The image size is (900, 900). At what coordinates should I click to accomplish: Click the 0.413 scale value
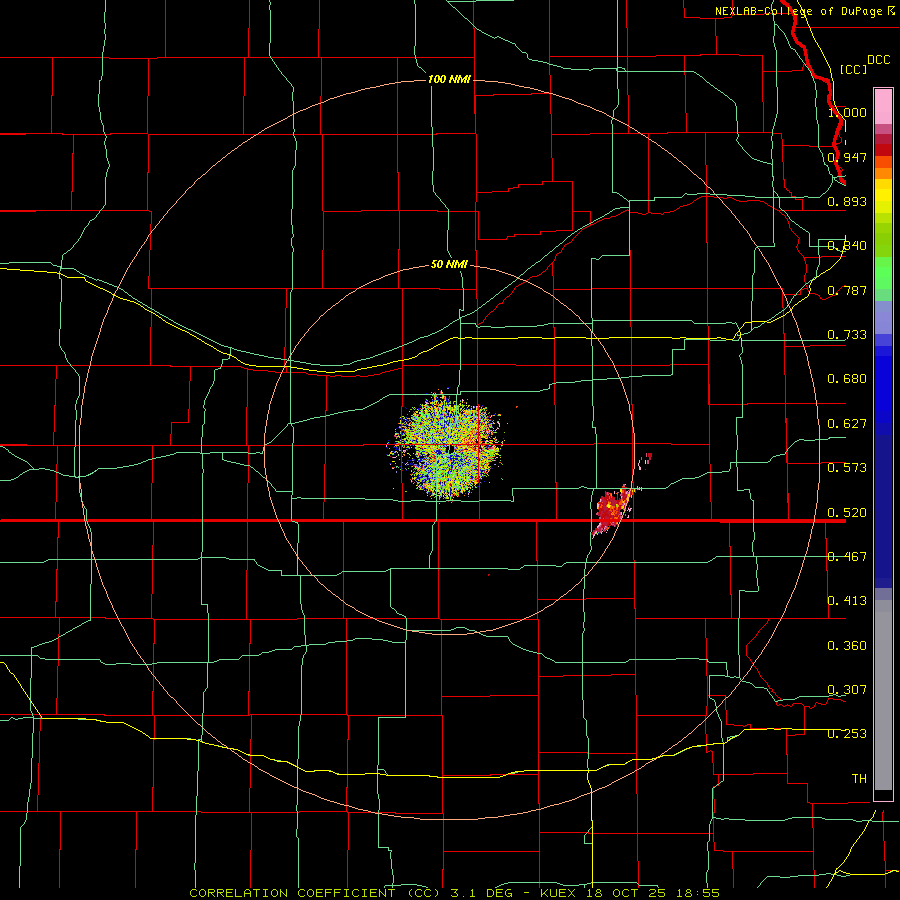(x=847, y=601)
